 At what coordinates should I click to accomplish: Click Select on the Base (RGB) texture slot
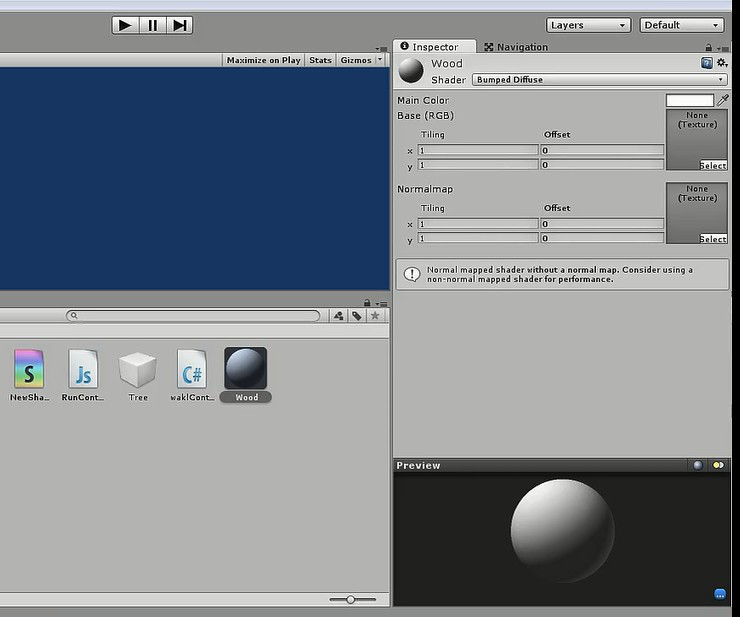point(713,165)
